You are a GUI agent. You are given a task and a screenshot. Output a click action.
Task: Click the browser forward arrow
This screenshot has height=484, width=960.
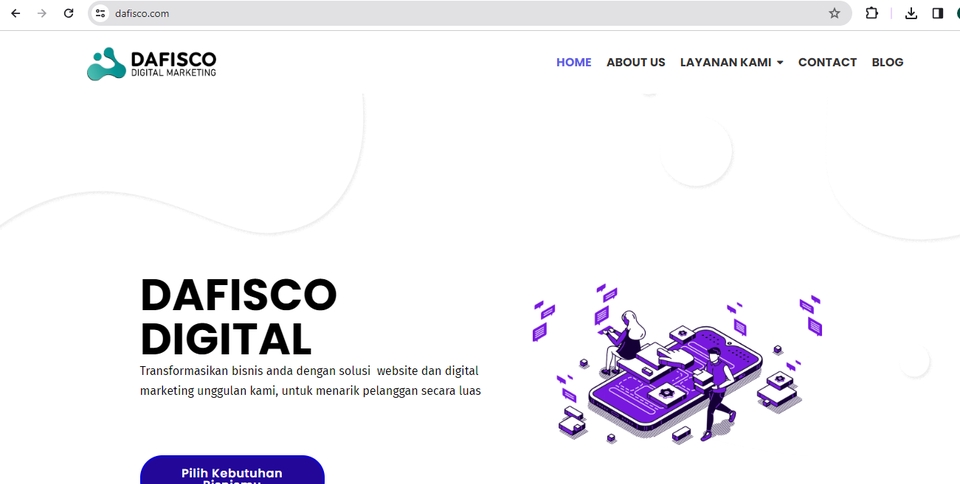point(42,13)
